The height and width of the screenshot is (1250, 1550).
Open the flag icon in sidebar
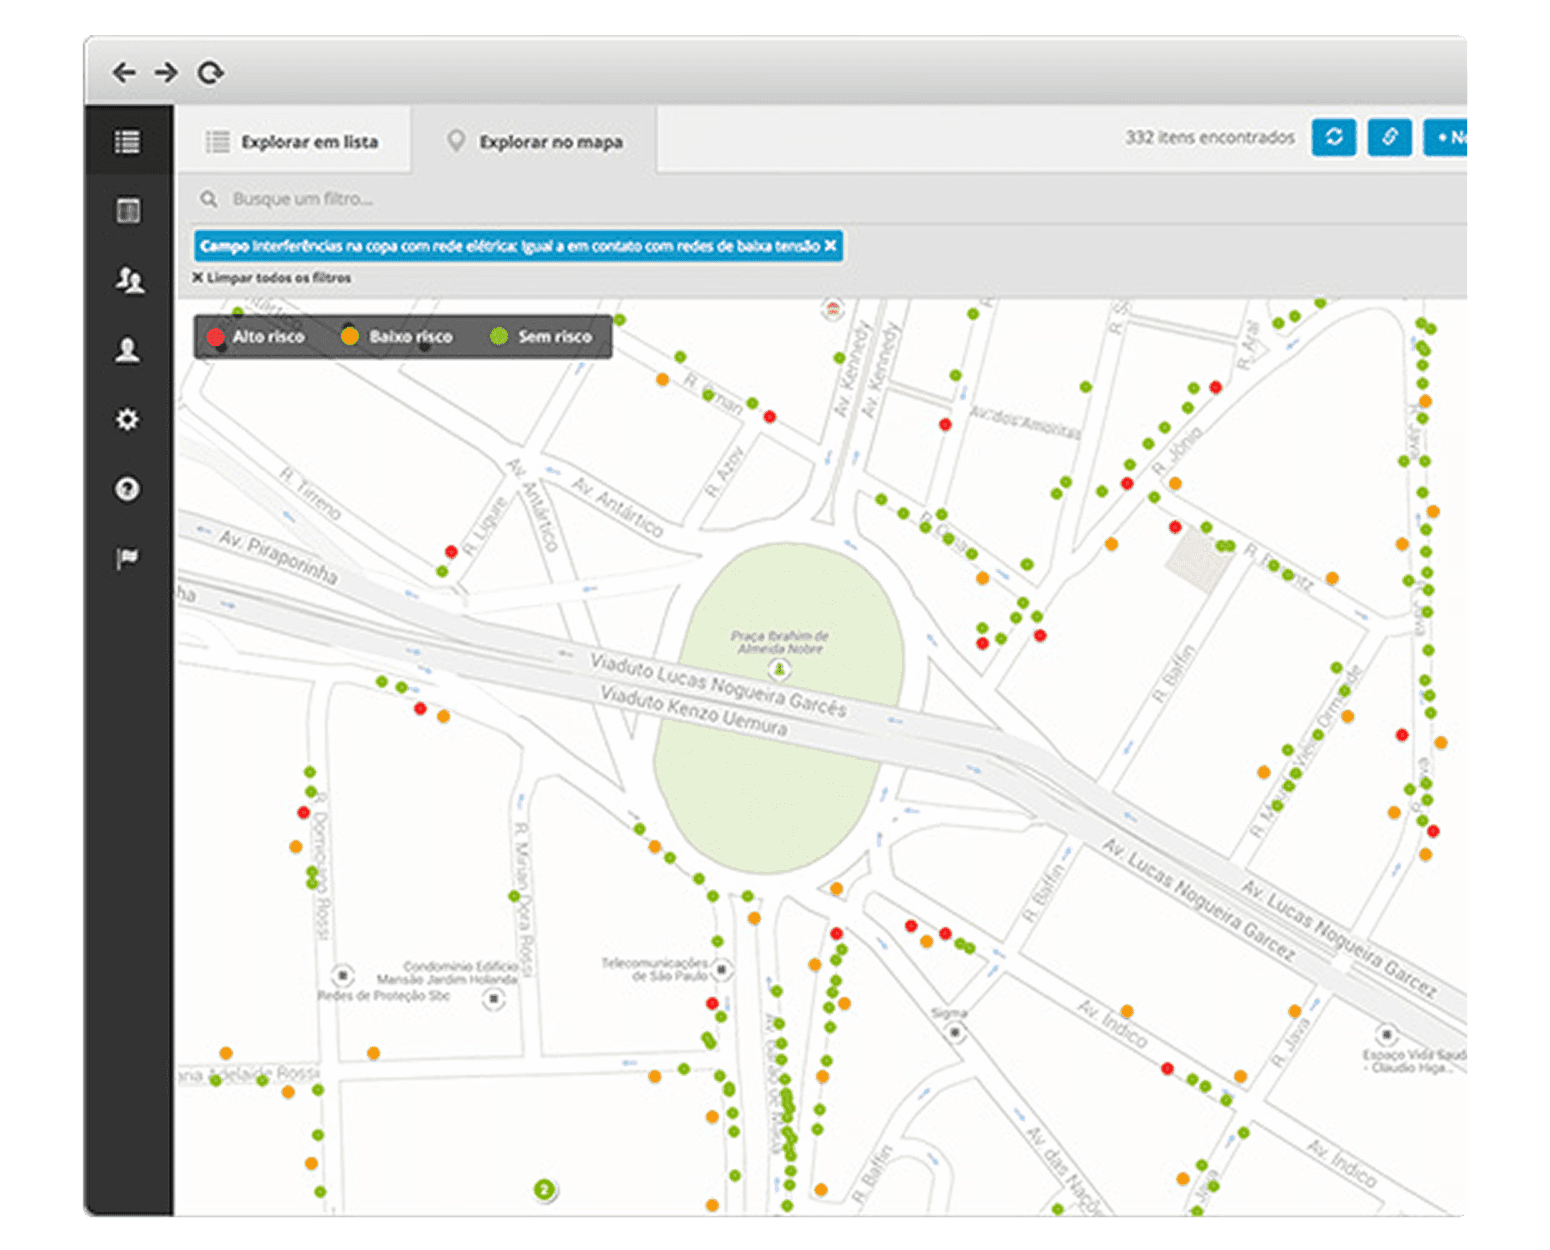127,558
